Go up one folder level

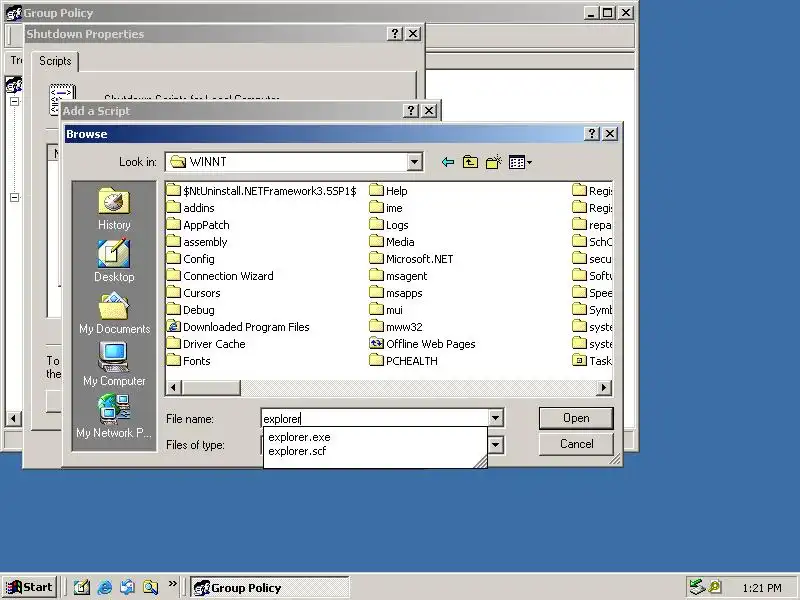tap(470, 162)
